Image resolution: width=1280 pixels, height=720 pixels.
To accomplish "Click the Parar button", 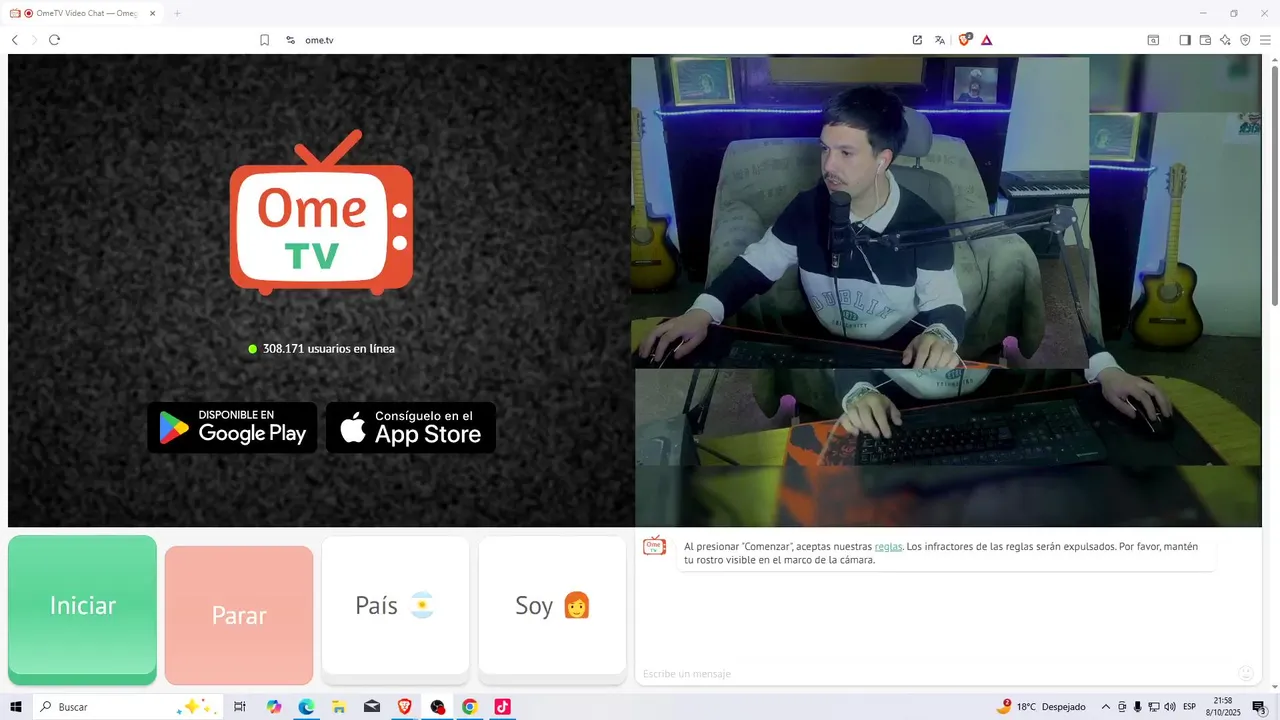I will click(239, 615).
